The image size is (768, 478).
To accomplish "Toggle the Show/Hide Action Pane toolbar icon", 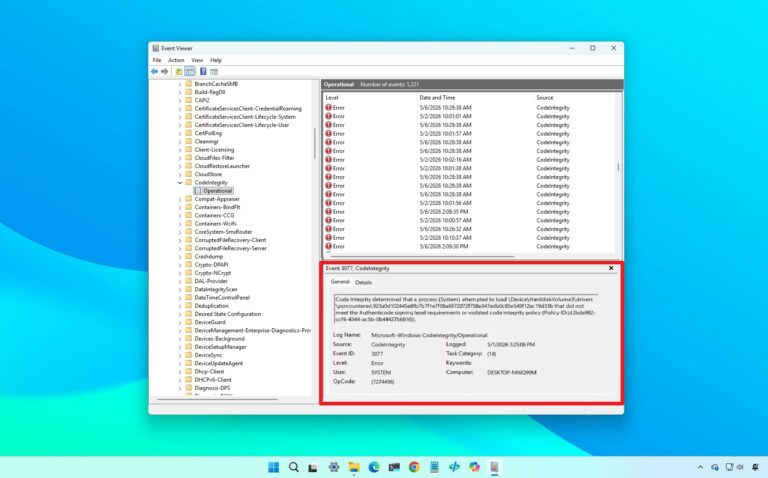I will click(x=214, y=72).
